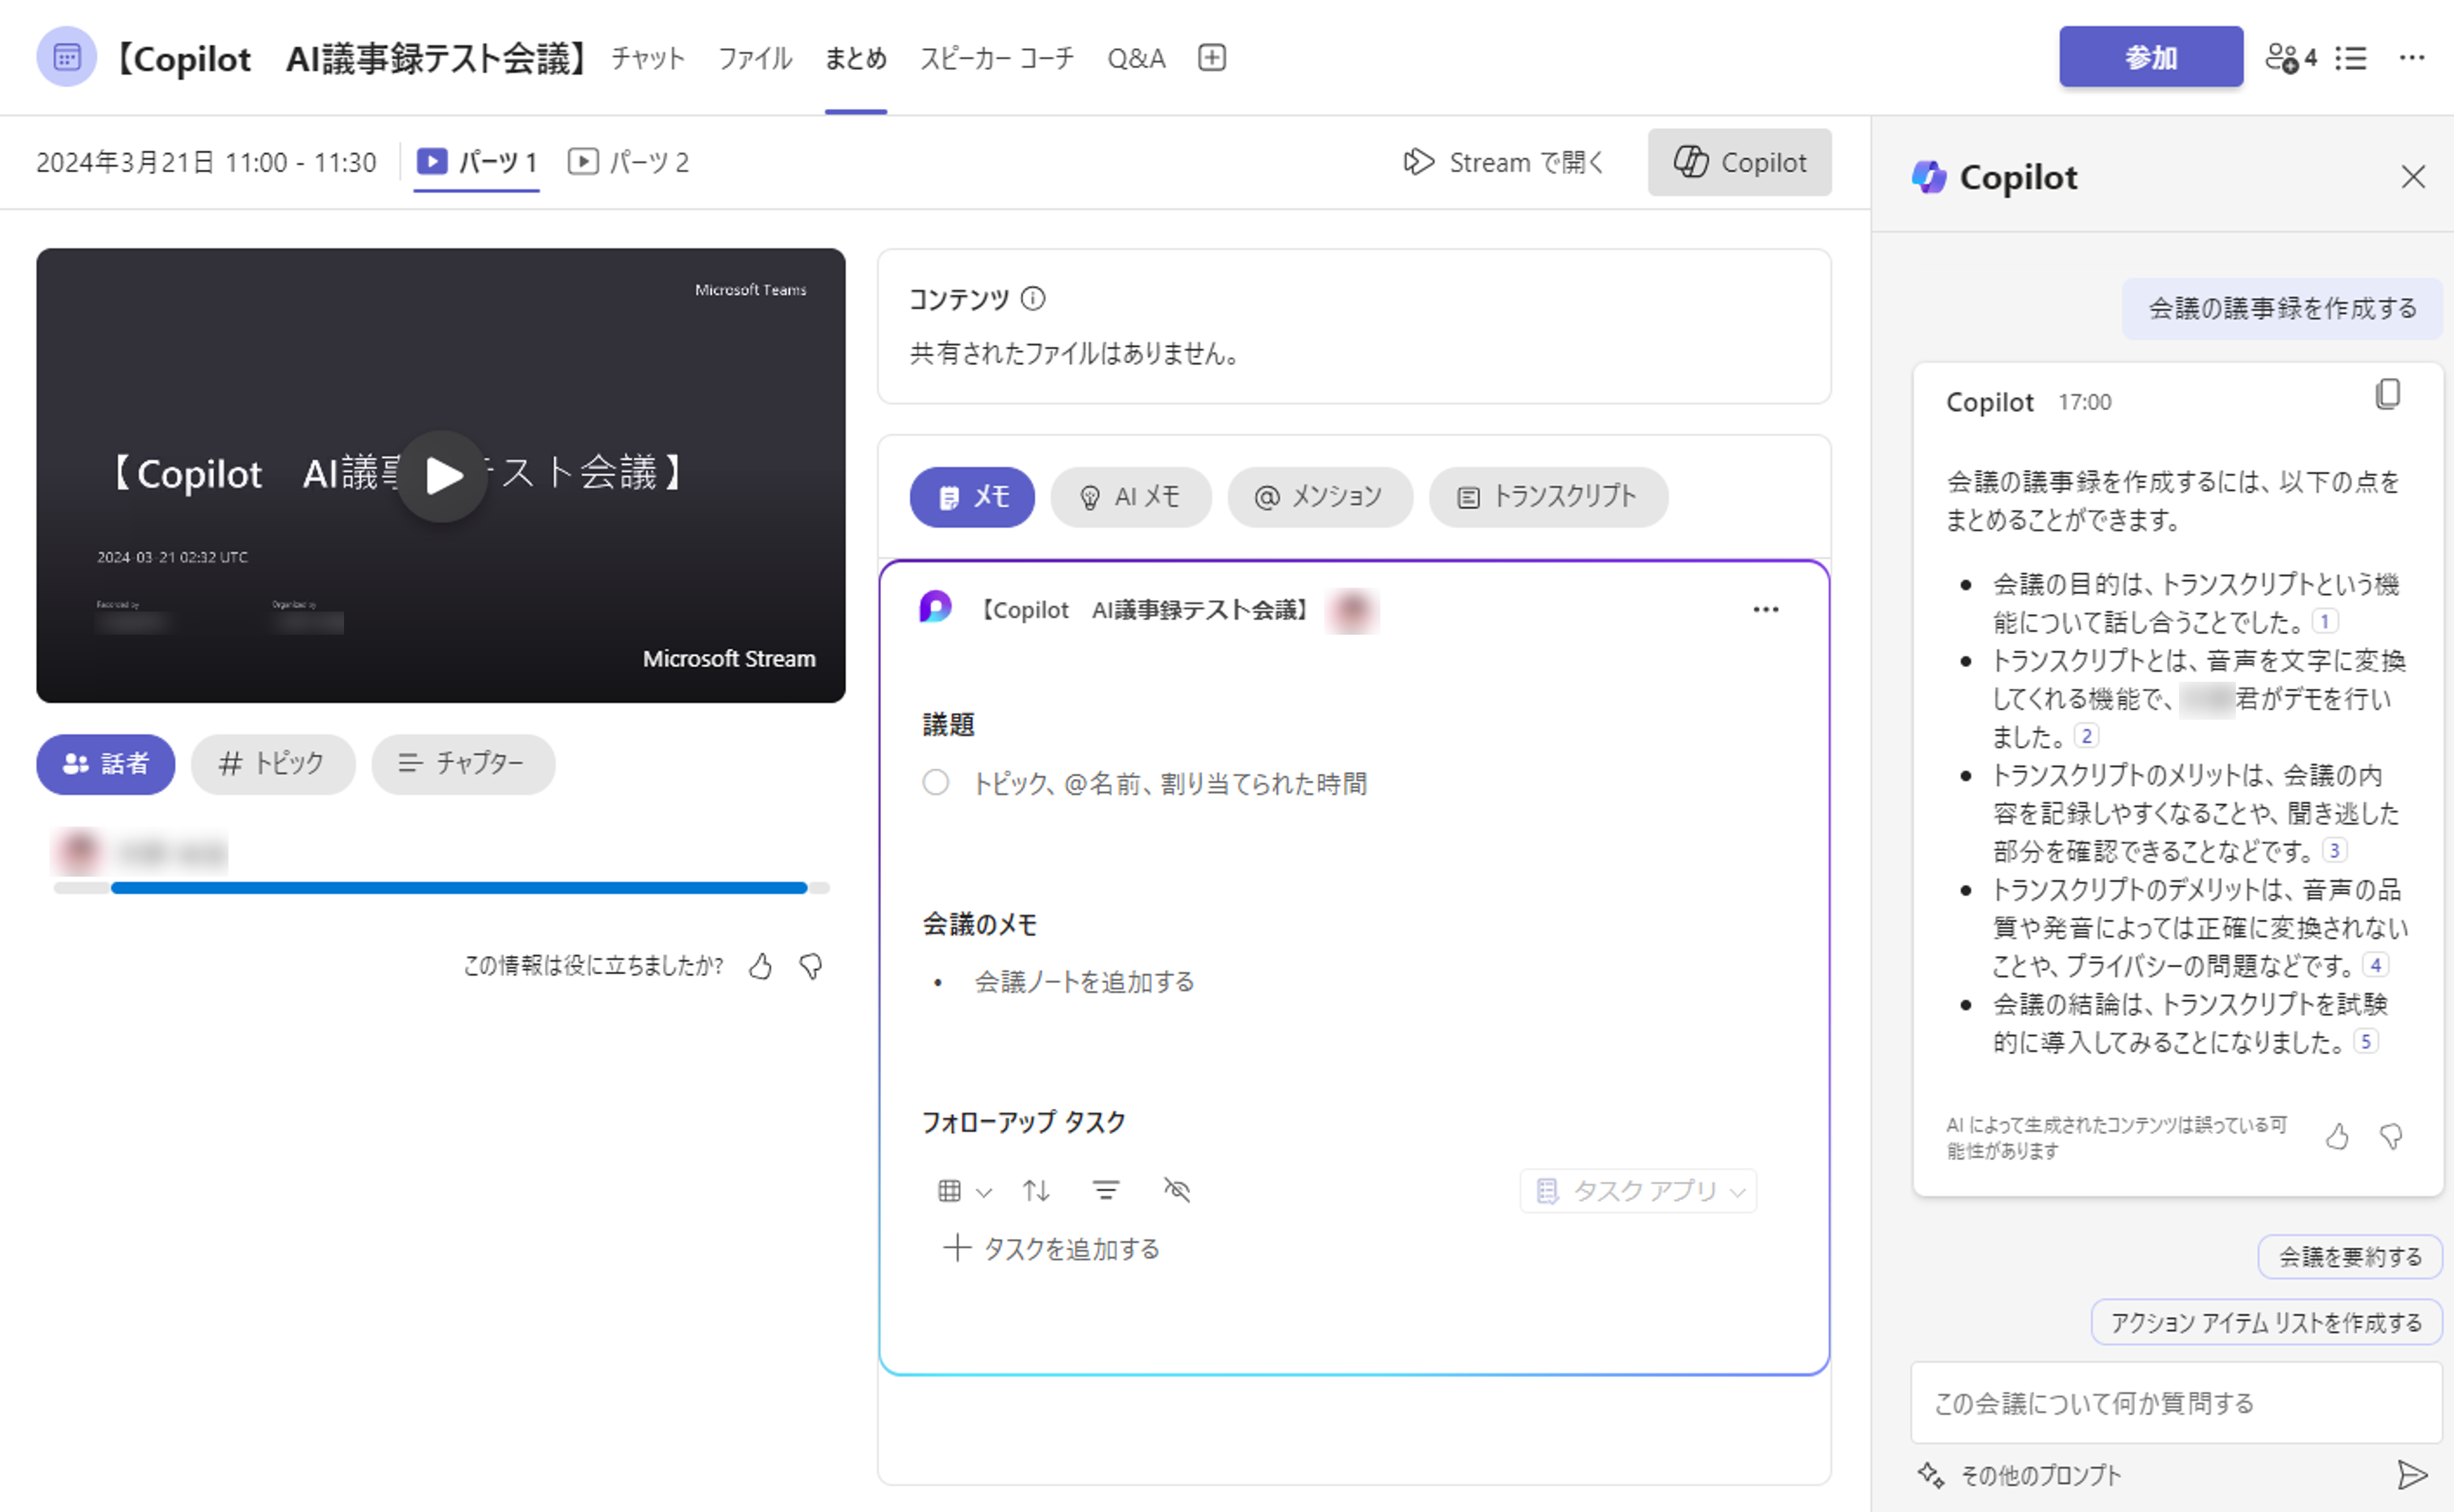The image size is (2454, 1512).
Task: Check the agenda item radio circle
Action: [x=935, y=782]
